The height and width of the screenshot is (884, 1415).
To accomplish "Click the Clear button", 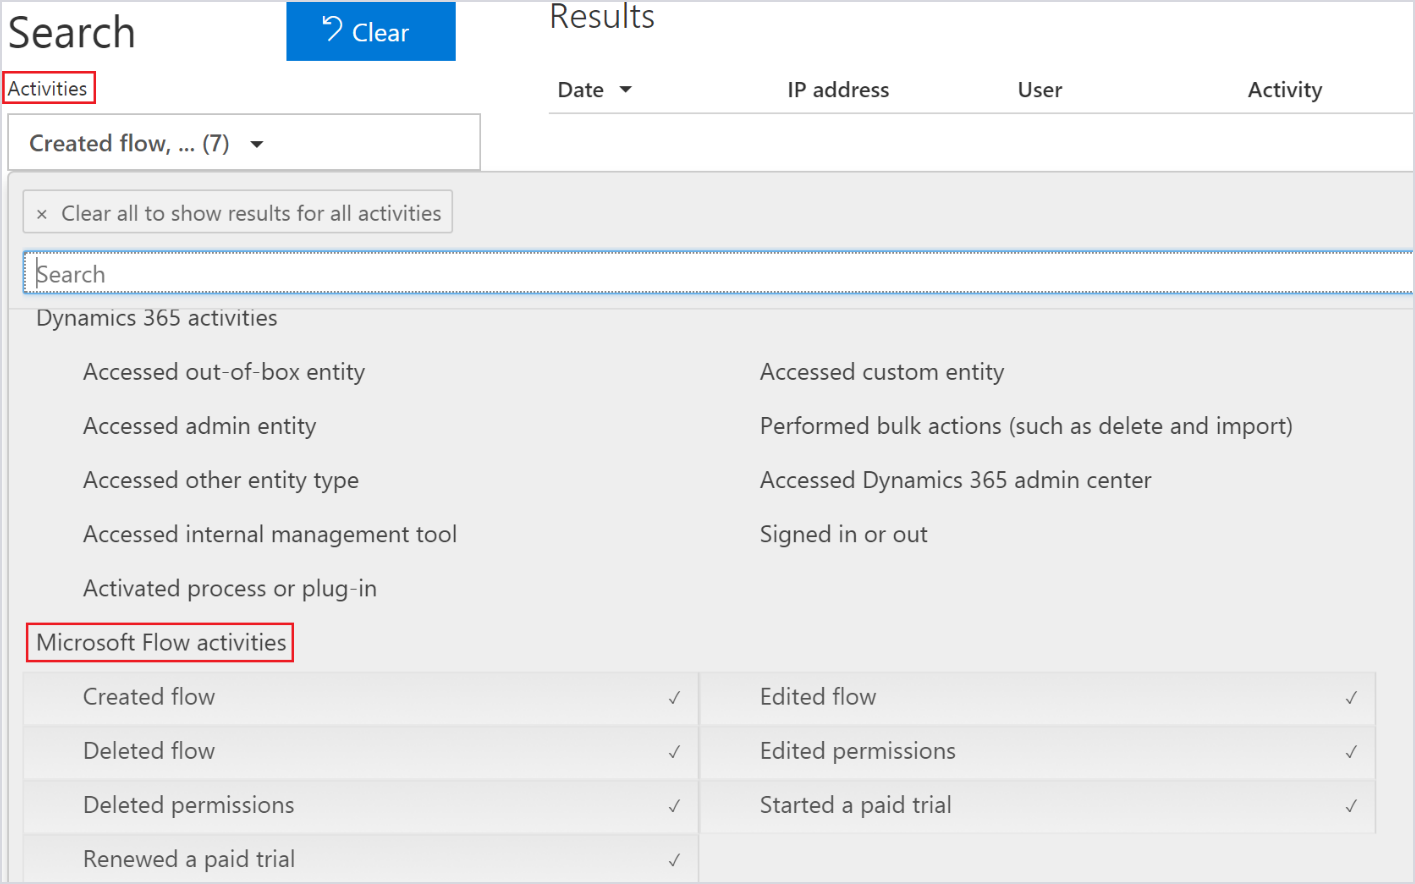I will coord(370,31).
